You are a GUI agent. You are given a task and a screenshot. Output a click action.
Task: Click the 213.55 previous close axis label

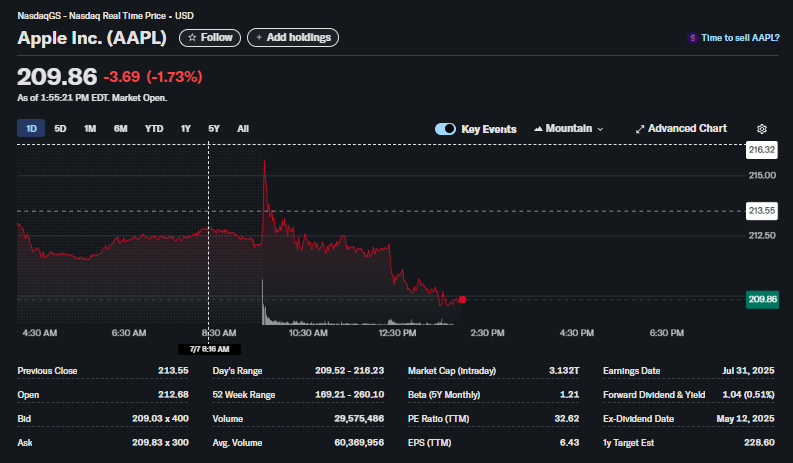tap(762, 211)
